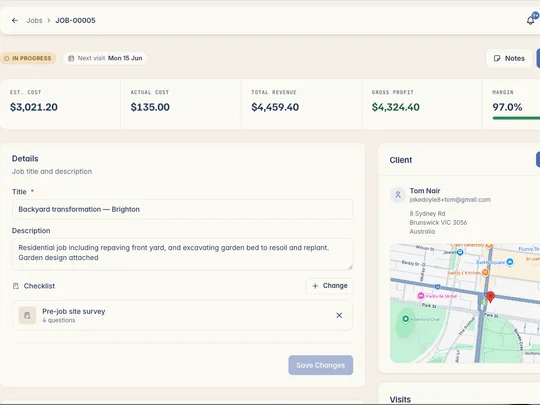Click the 4 questions label
This screenshot has width=540, height=405.
[59, 320]
